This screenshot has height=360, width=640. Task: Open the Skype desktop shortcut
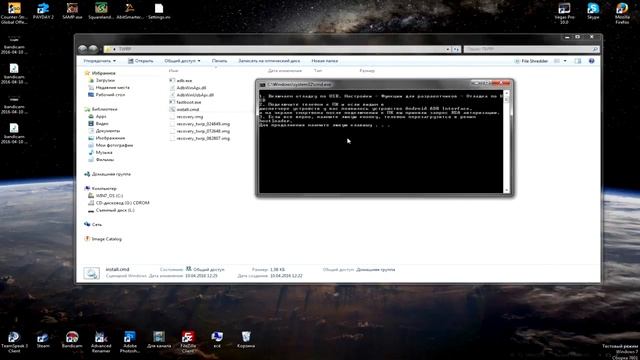593,11
